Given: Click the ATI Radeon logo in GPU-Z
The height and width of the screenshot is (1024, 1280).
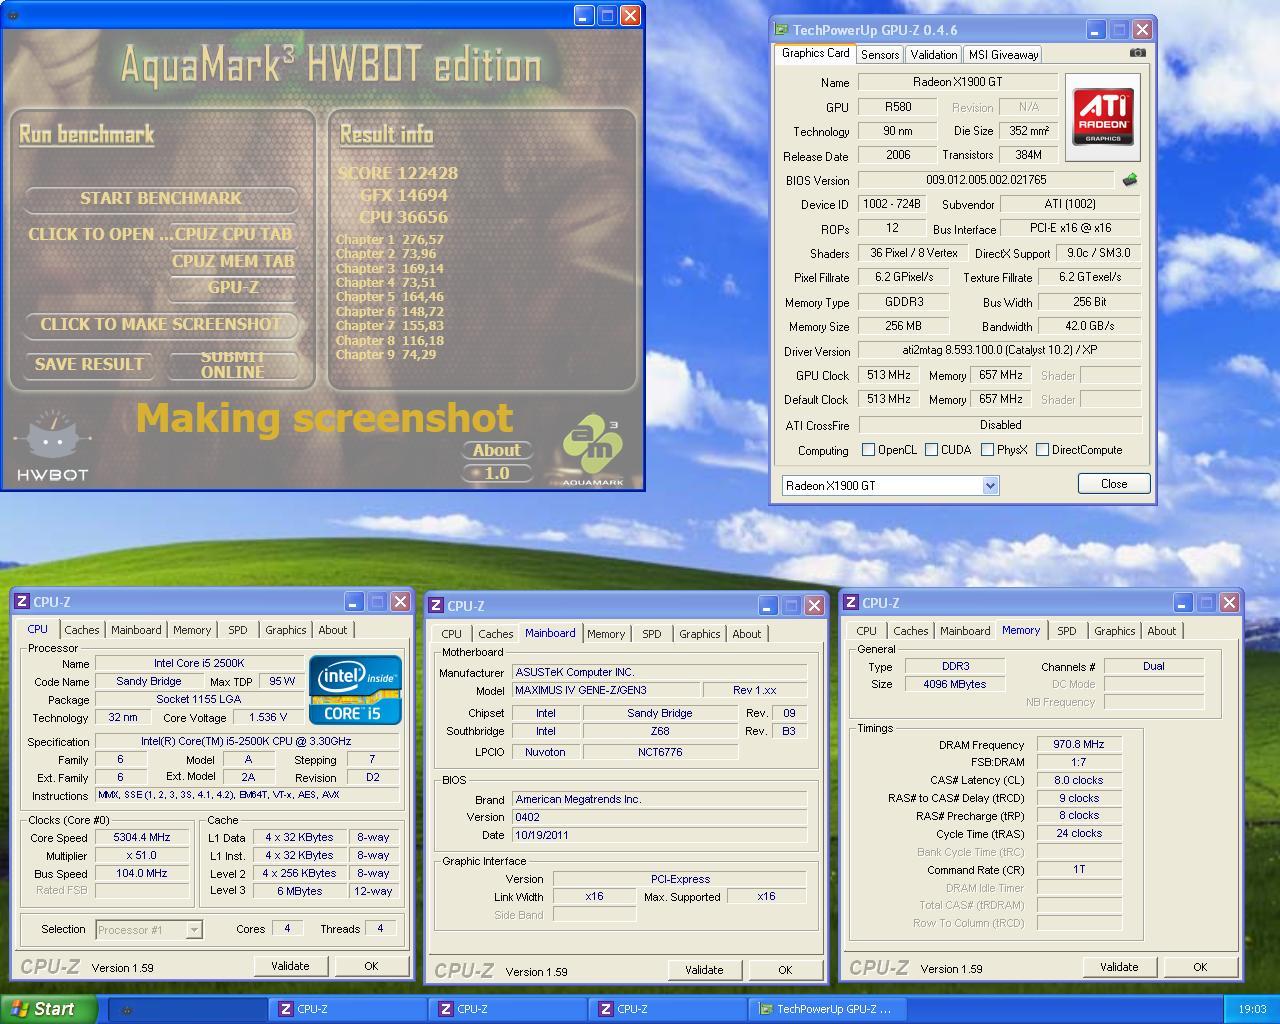Looking at the screenshot, I should 1103,117.
